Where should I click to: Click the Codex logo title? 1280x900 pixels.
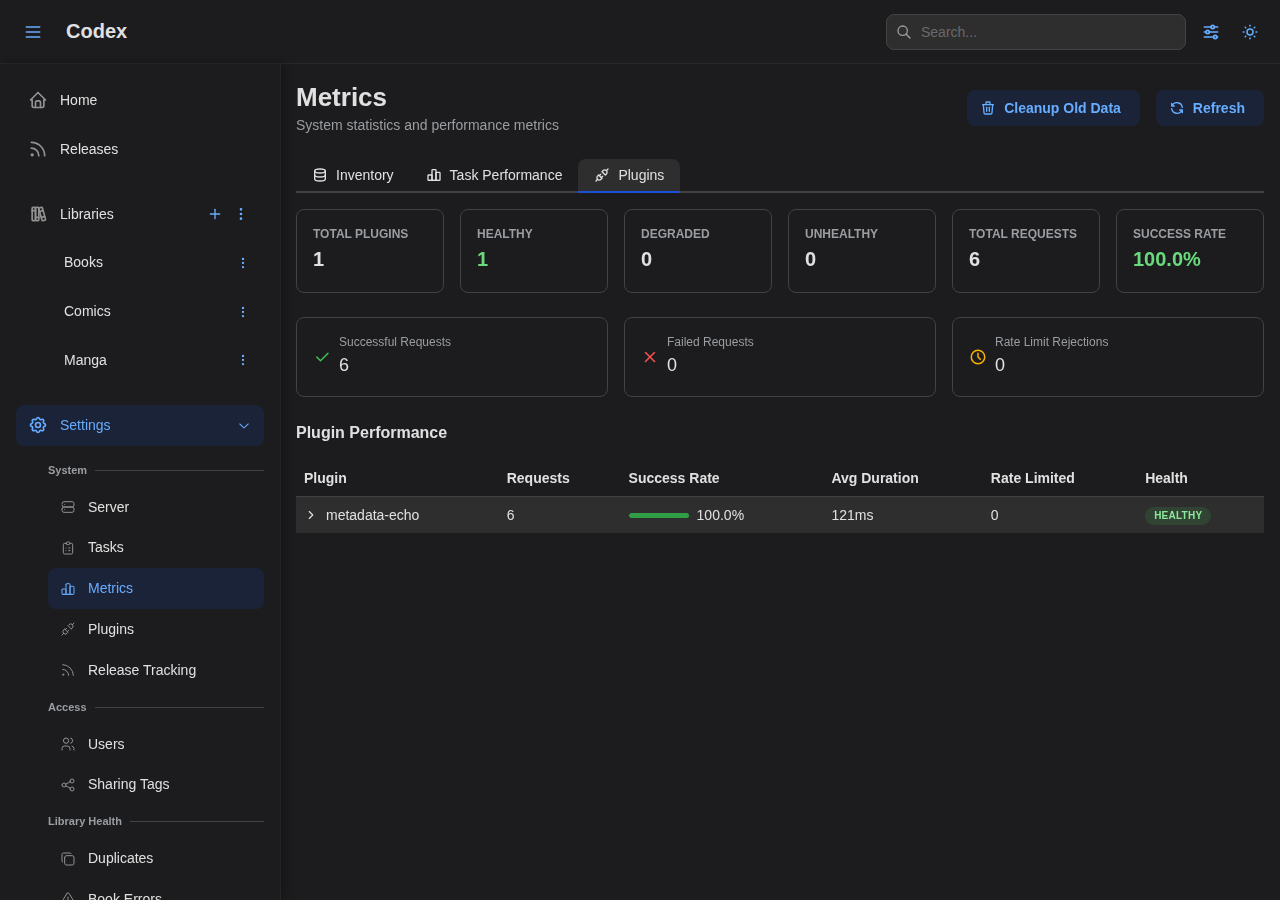pos(96,31)
